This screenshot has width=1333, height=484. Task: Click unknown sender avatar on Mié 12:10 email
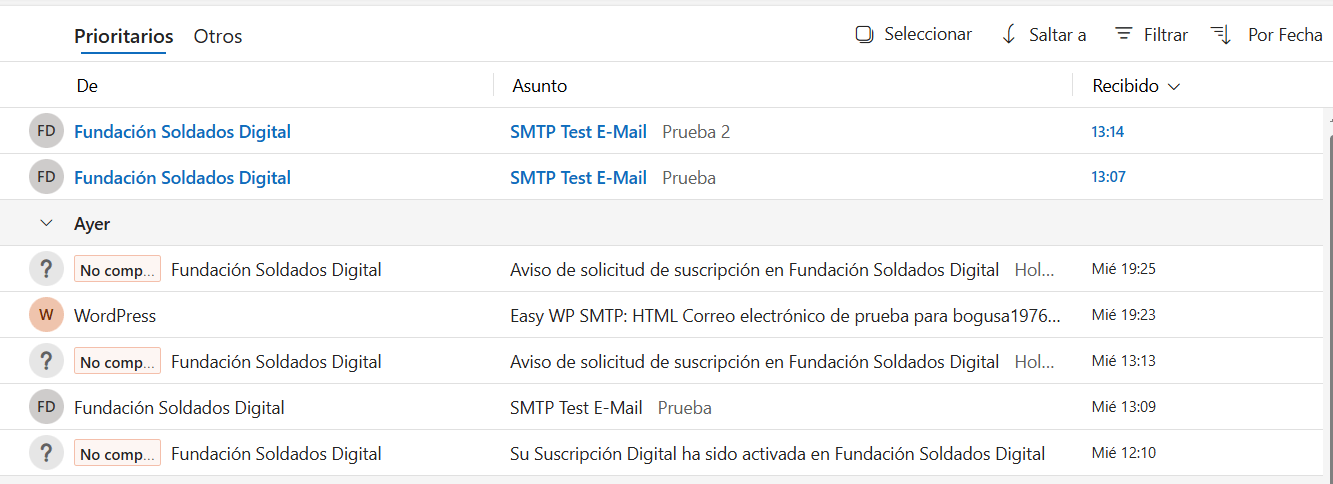[46, 454]
